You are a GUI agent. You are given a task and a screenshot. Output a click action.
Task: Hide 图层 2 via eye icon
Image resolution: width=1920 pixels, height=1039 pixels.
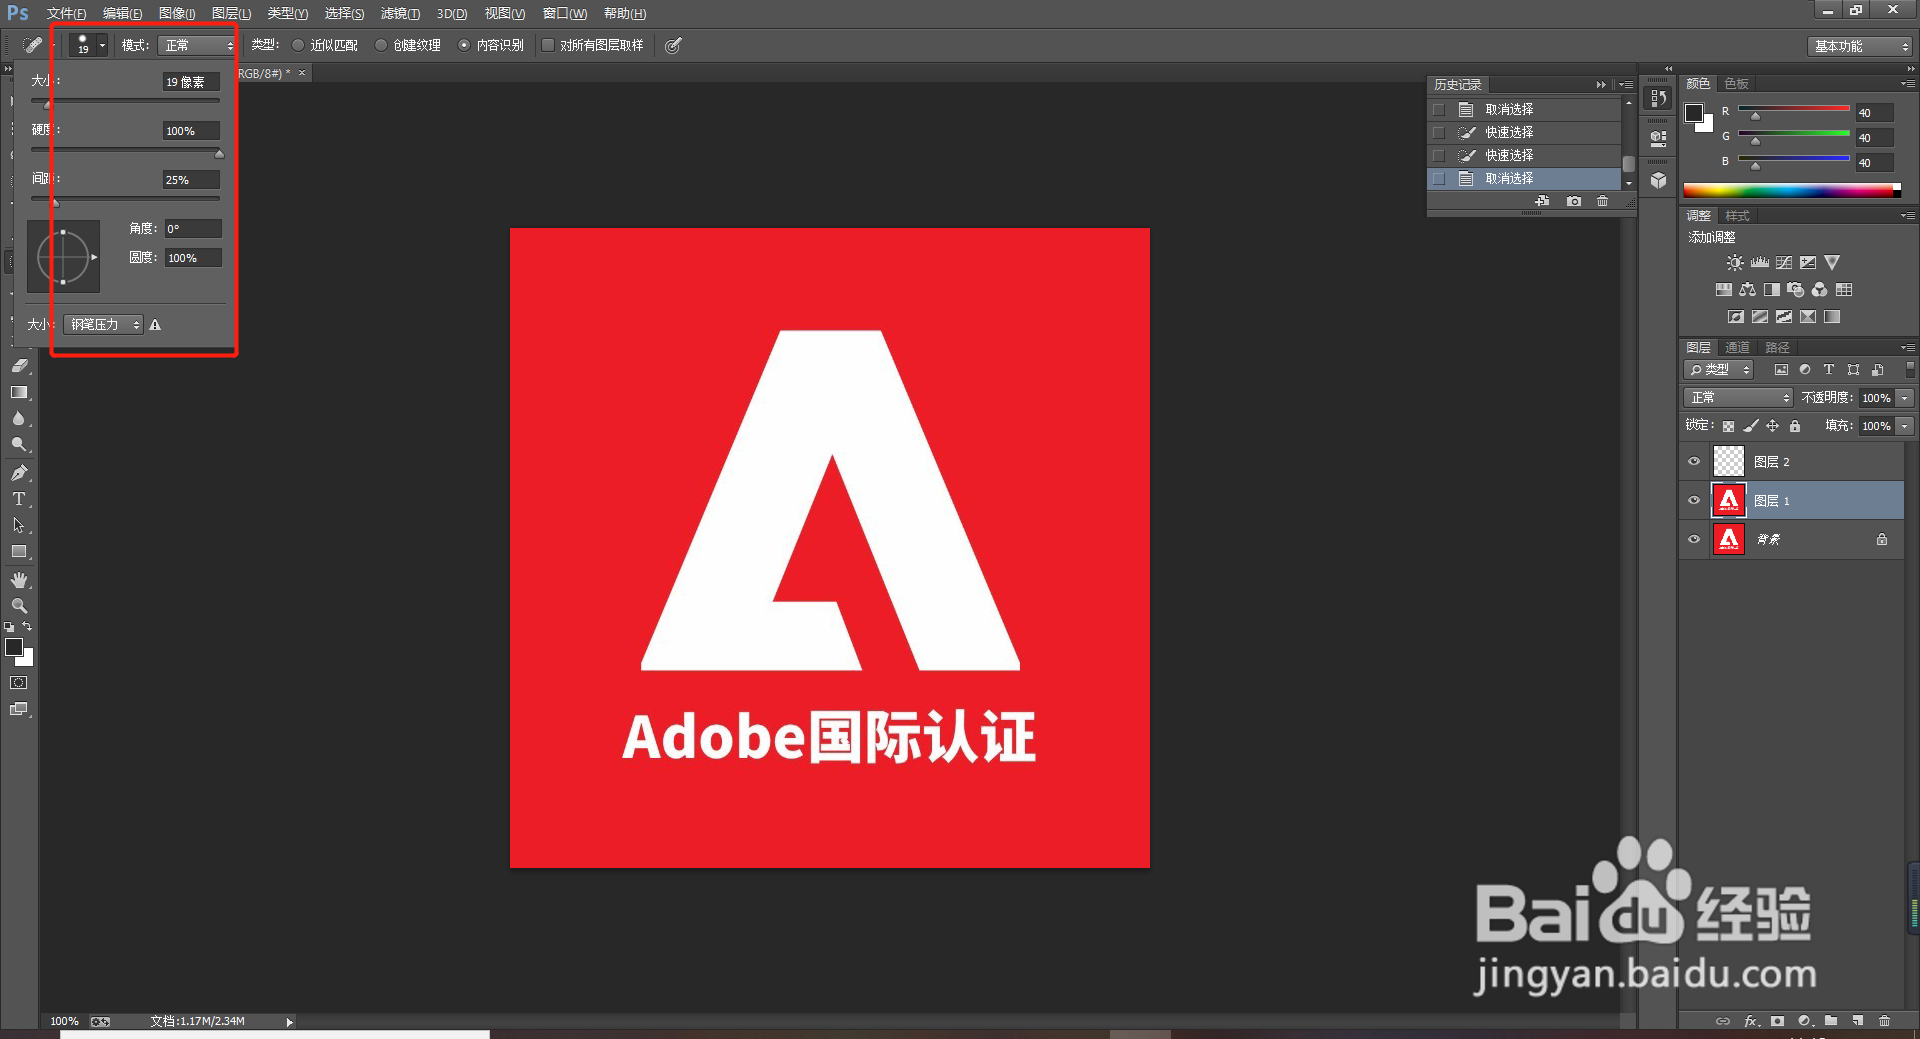1694,462
